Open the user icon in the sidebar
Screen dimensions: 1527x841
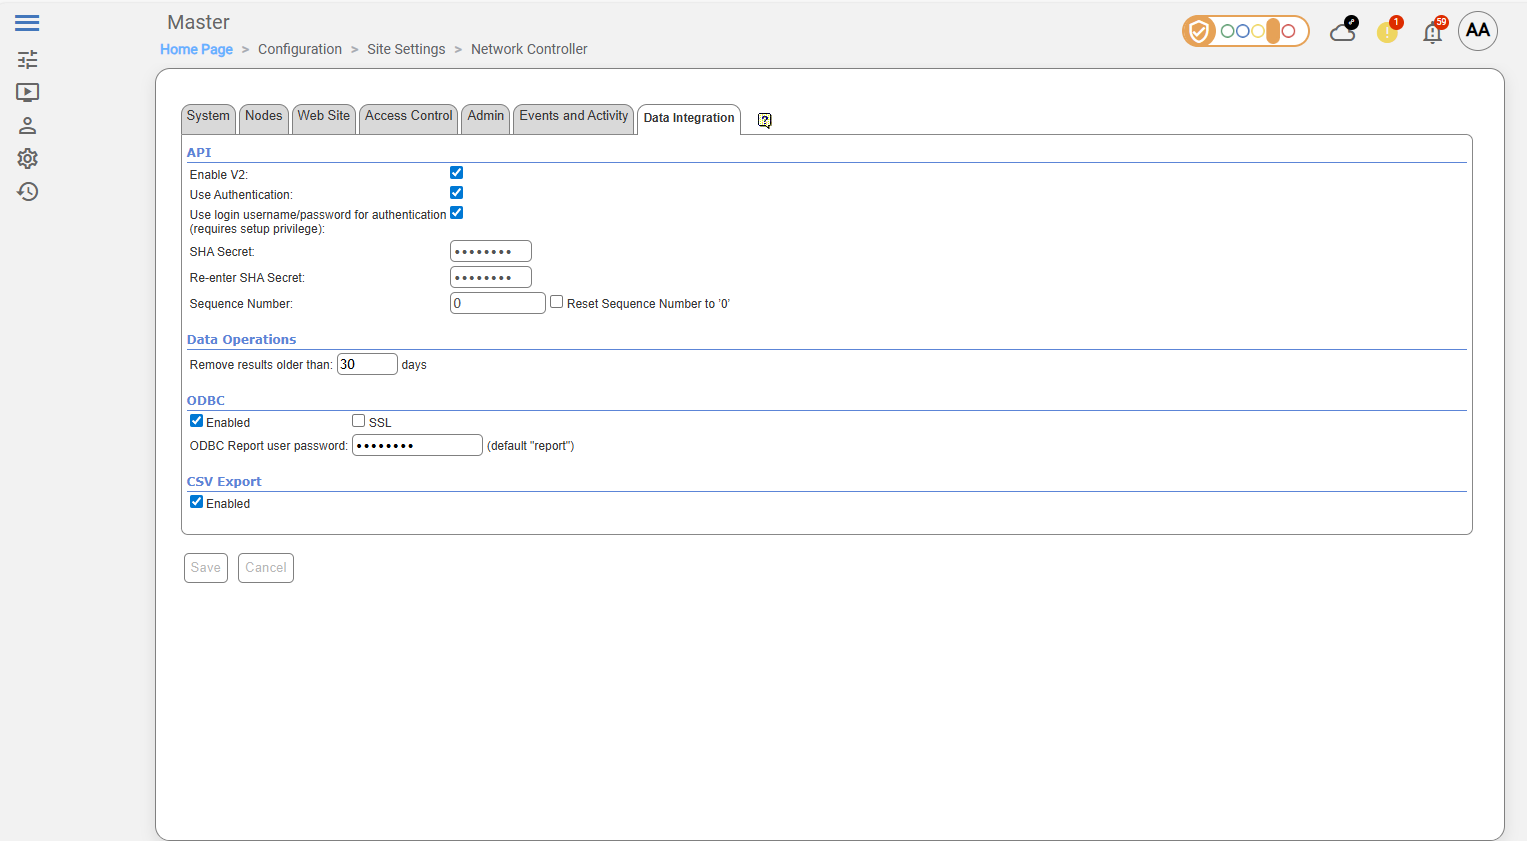tap(27, 126)
